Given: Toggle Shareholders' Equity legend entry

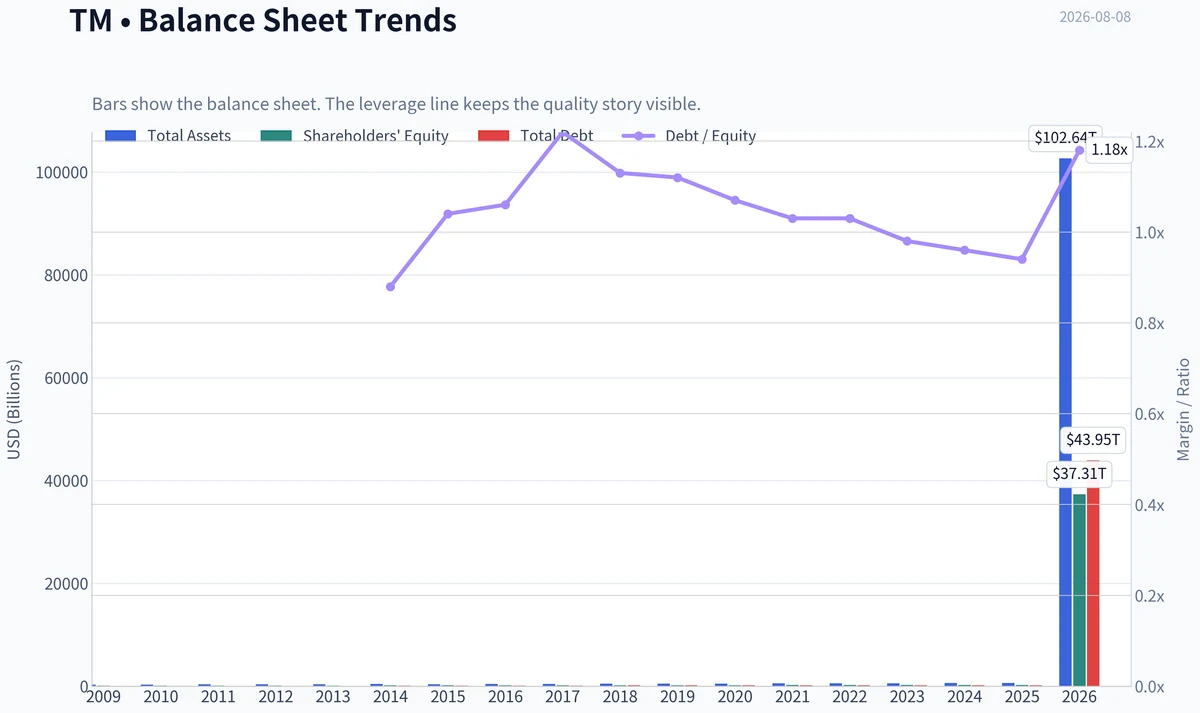Looking at the screenshot, I should point(355,136).
